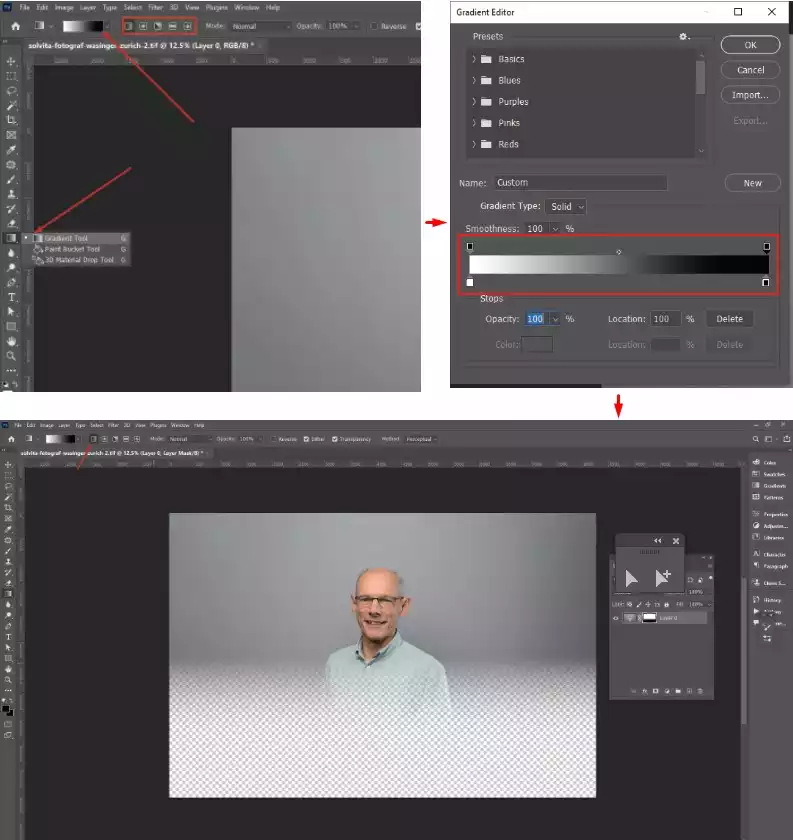Open the Libraries panel icon

click(x=757, y=537)
